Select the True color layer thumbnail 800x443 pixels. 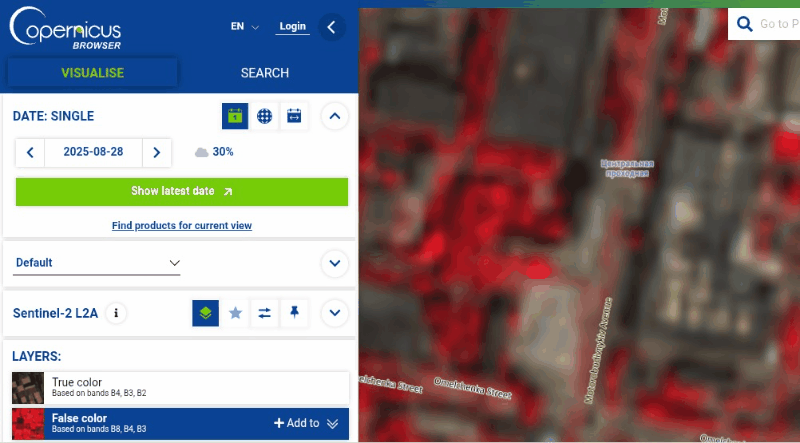(28, 387)
